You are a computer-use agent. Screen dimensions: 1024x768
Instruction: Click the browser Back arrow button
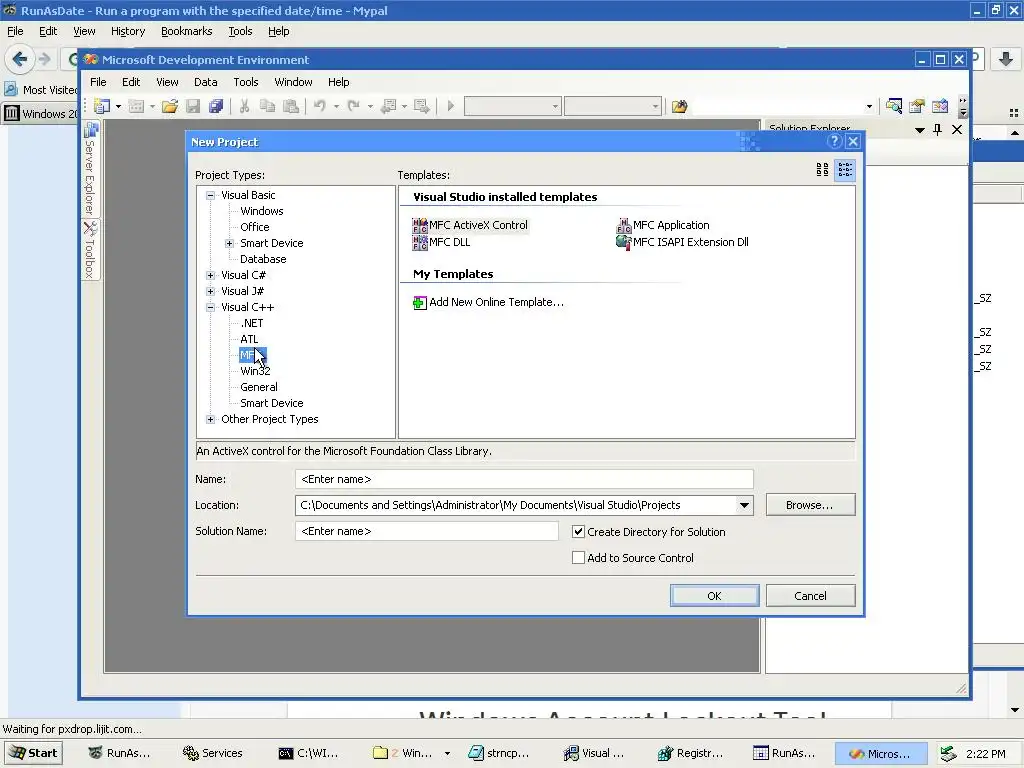point(20,59)
